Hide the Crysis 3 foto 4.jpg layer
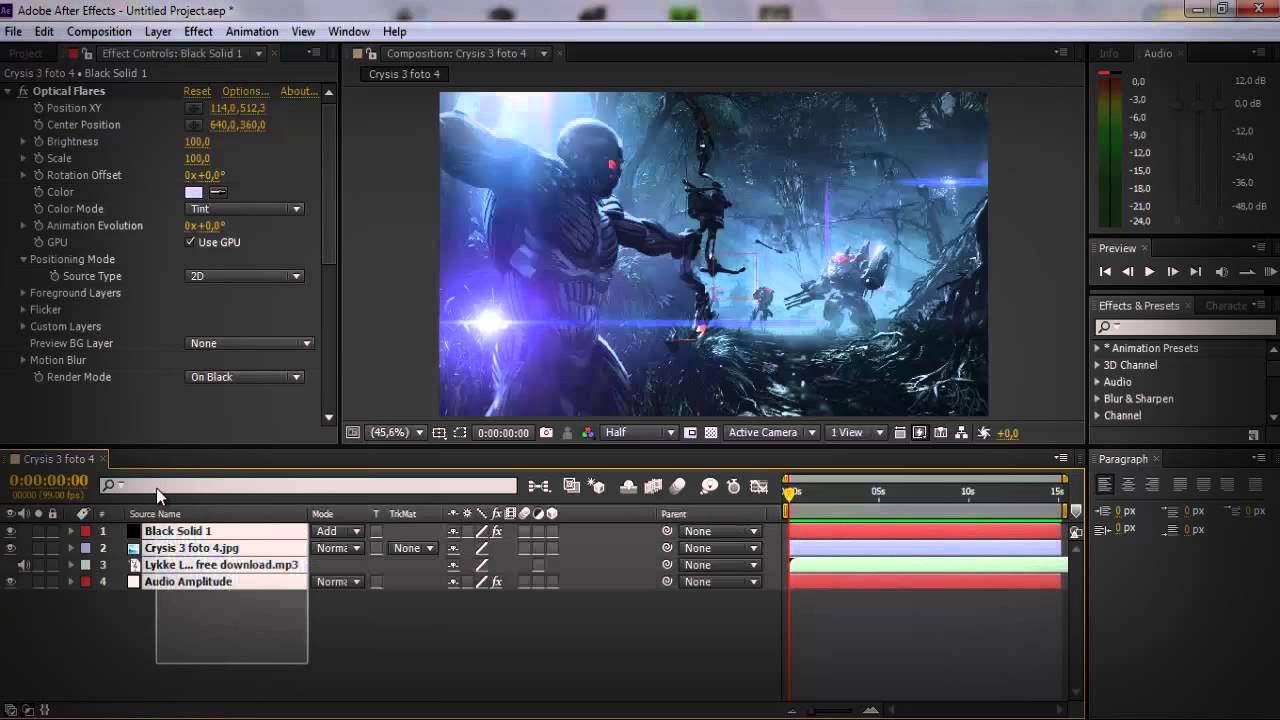 [x=11, y=548]
